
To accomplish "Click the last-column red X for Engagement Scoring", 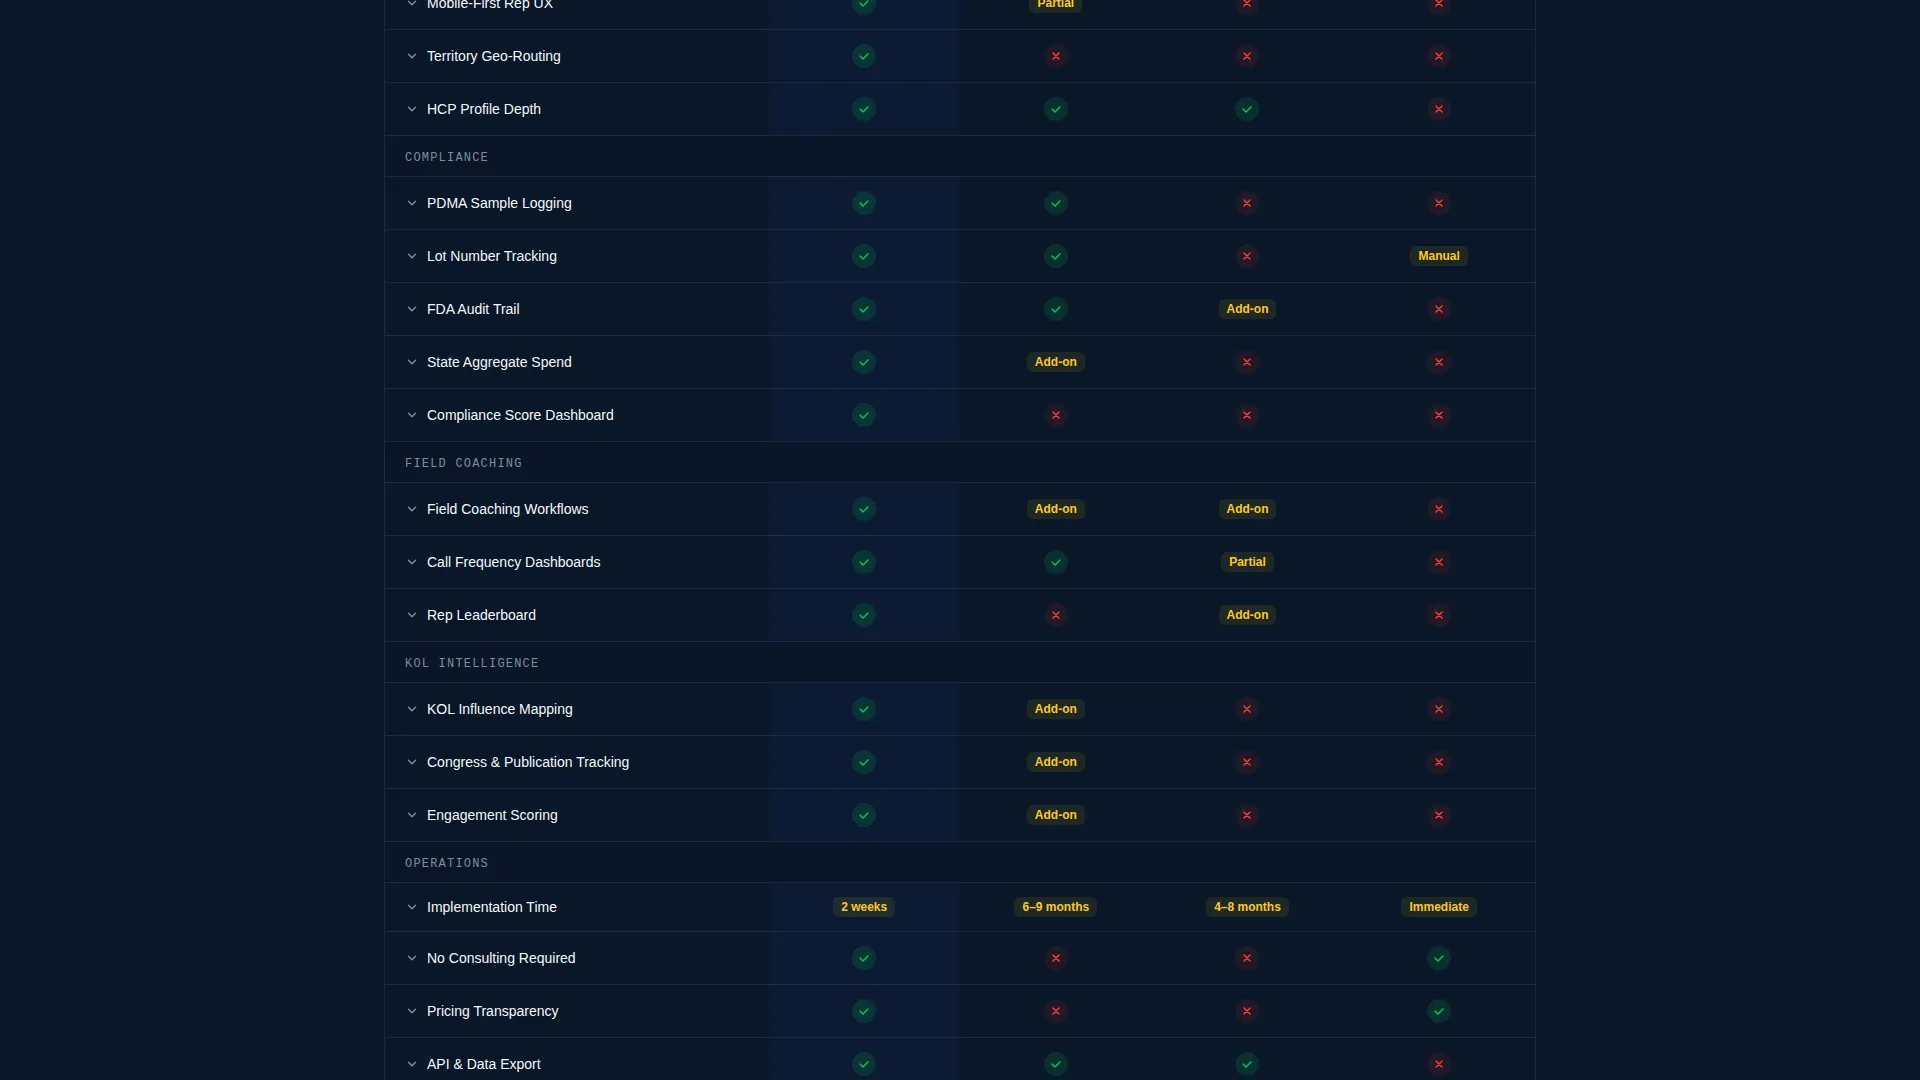I will pyautogui.click(x=1439, y=815).
